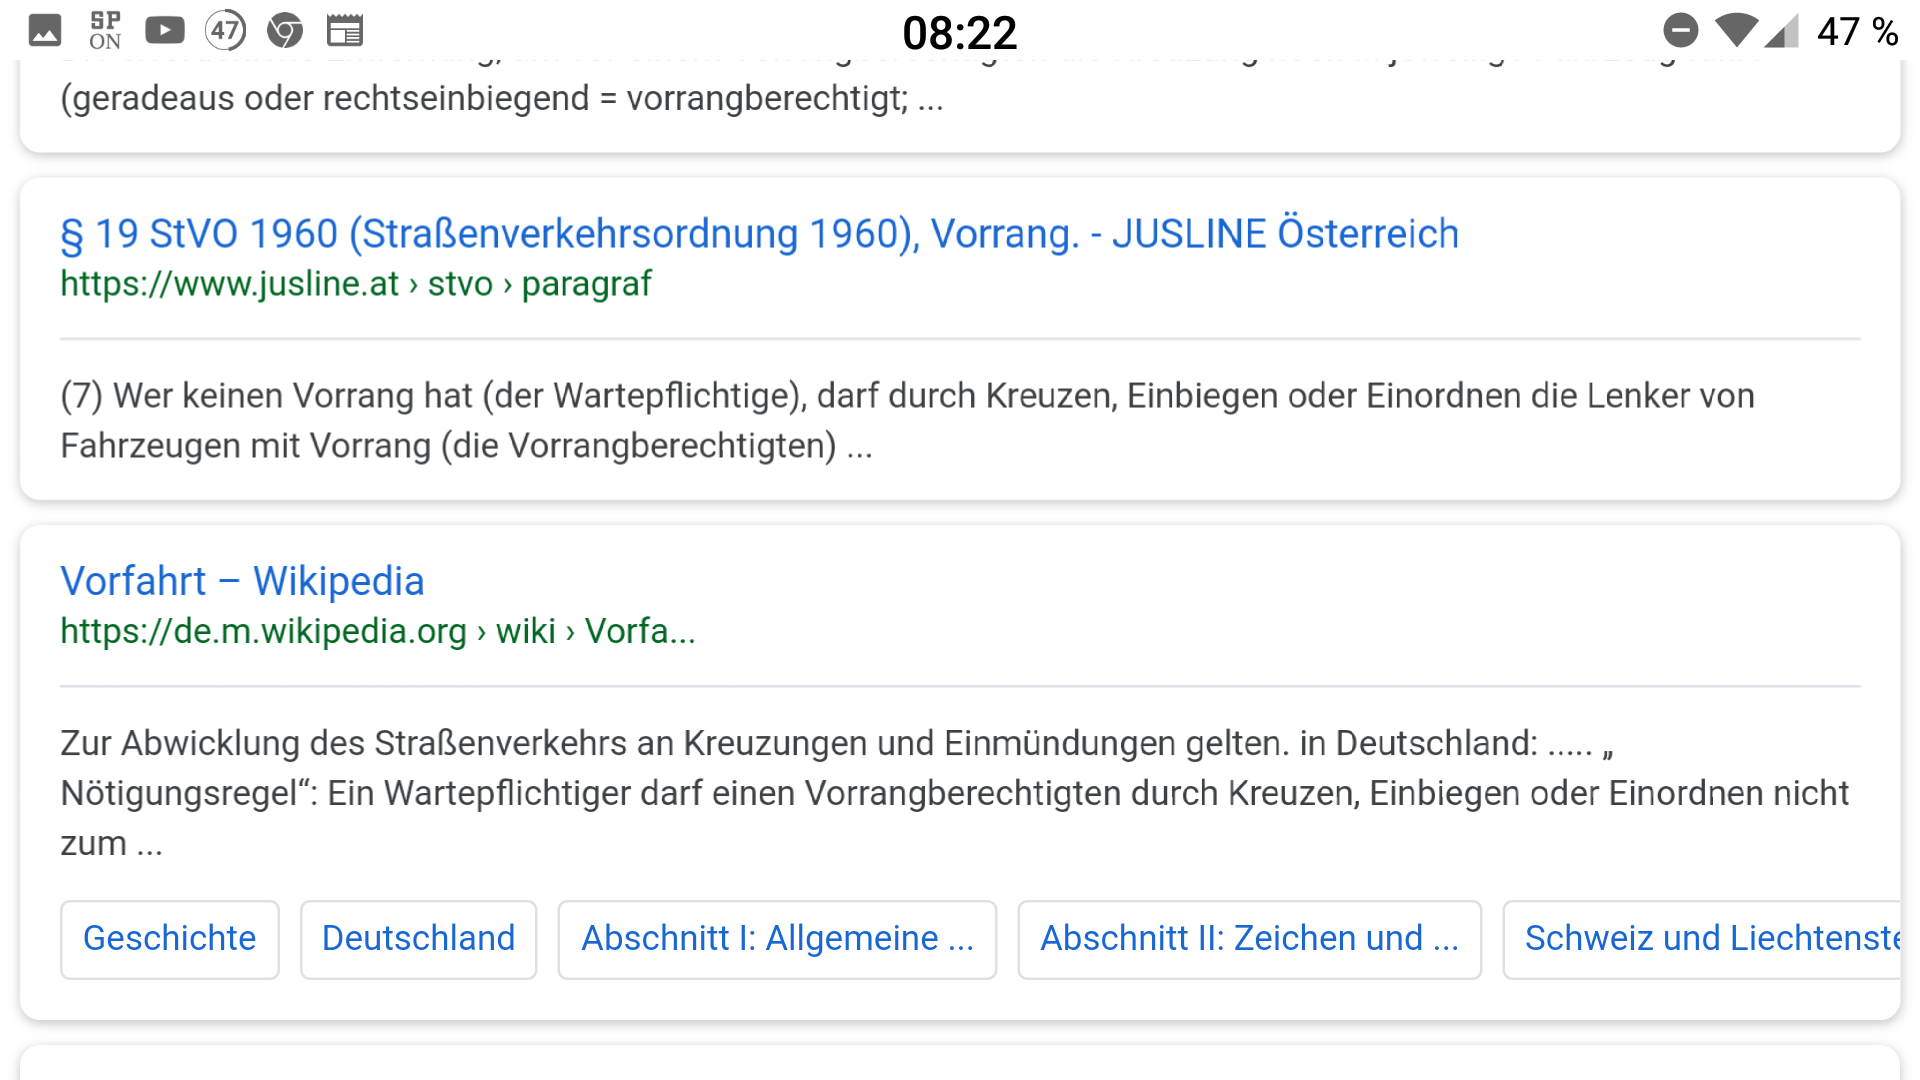This screenshot has height=1080, width=1920.
Task: Open the Vorfahrt – Wikipedia result
Action: [242, 581]
